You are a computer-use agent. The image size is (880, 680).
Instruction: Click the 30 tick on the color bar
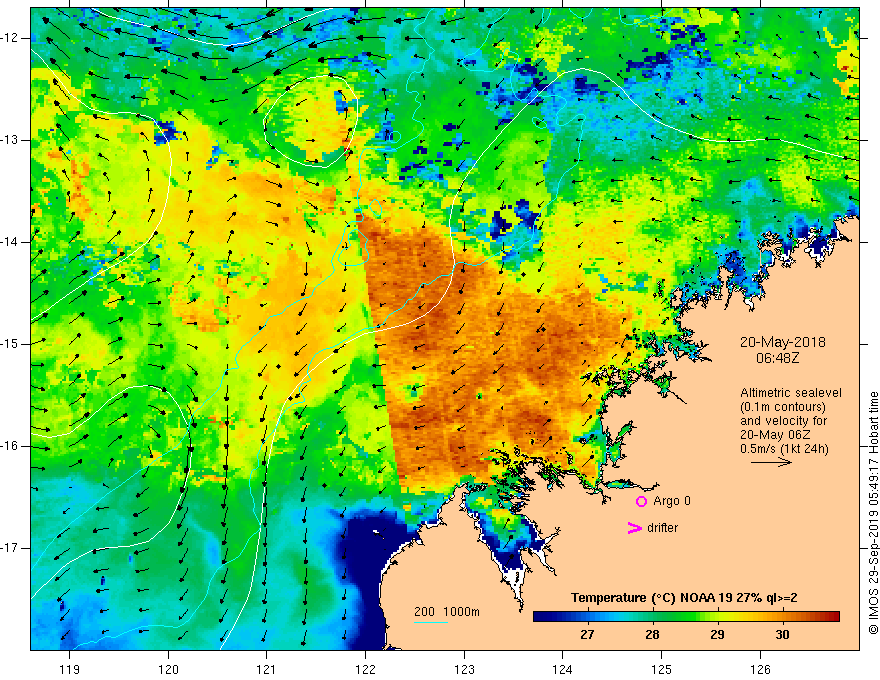(x=782, y=635)
